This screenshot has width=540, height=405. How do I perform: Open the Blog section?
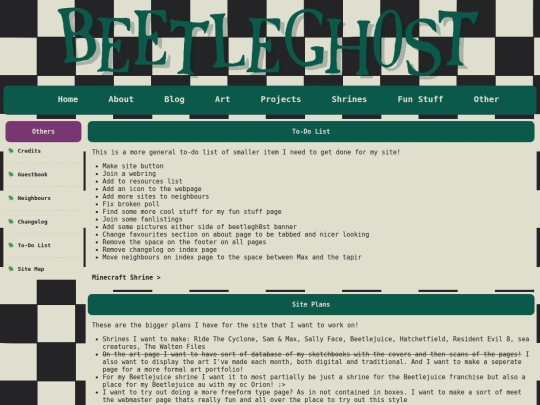[x=174, y=99]
